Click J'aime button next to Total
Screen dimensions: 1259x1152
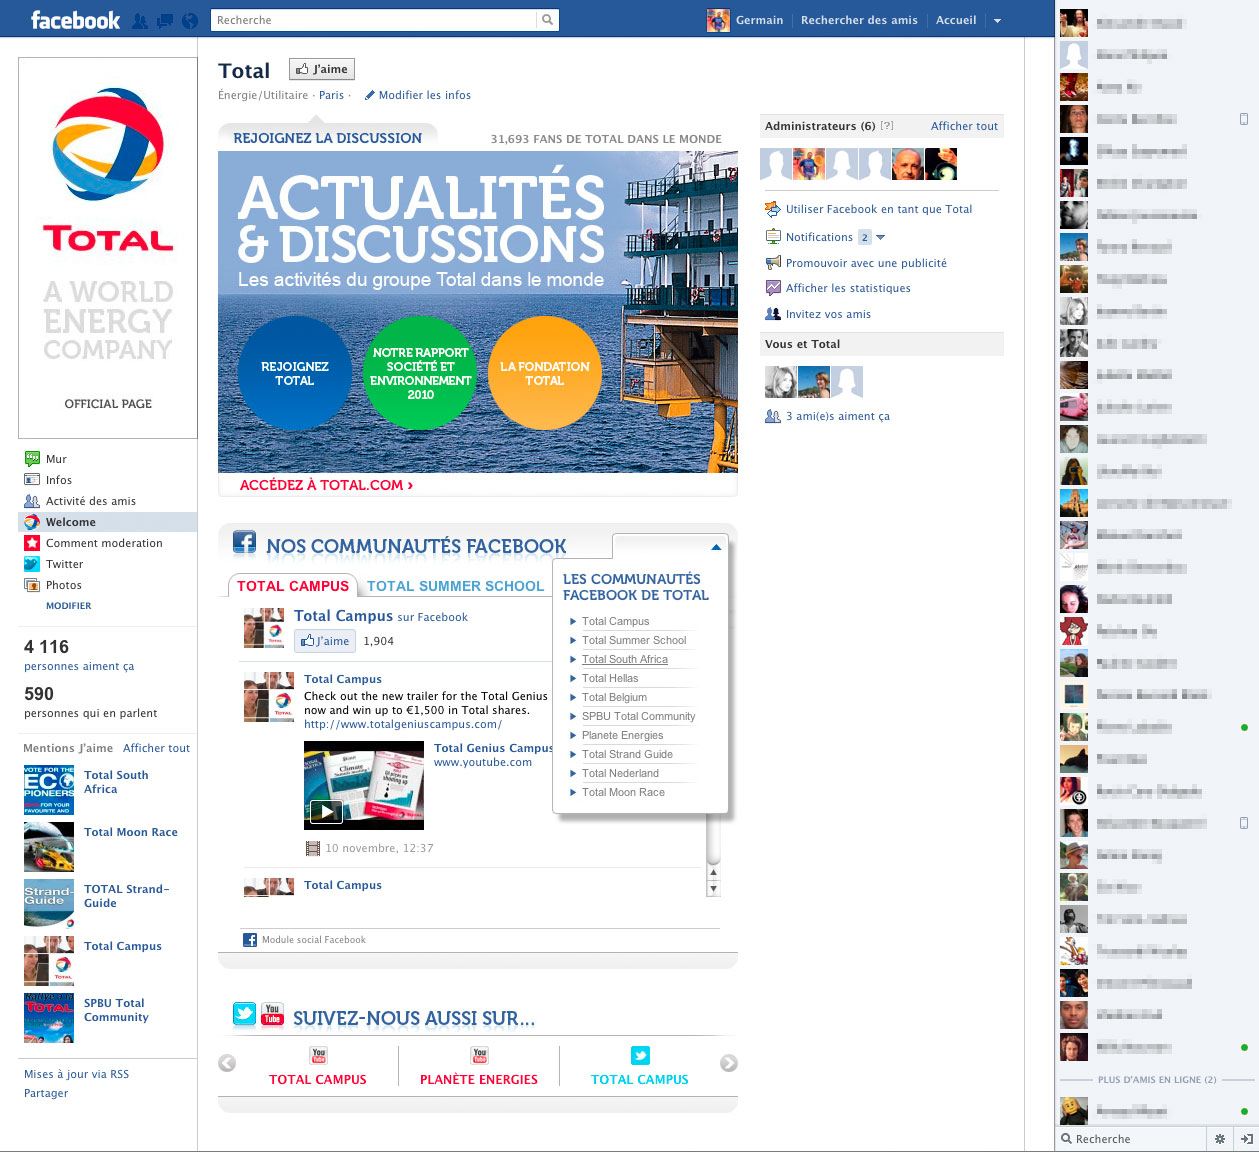pos(322,69)
